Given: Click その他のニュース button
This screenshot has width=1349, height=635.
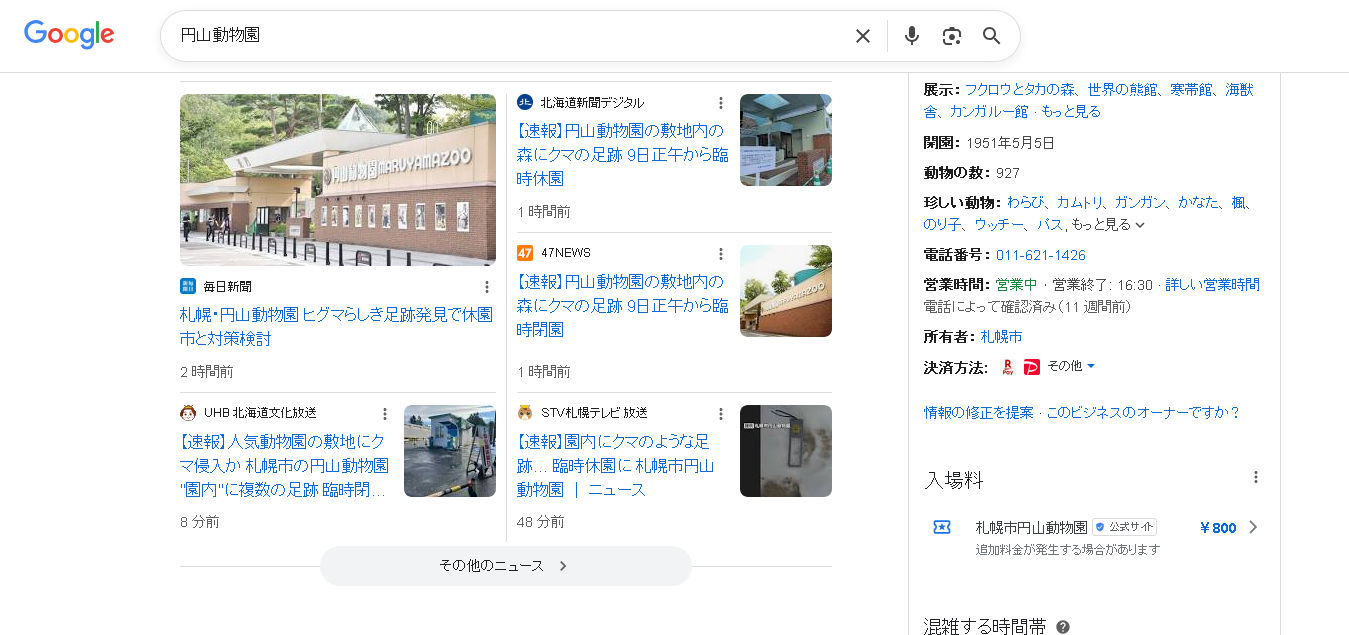Looking at the screenshot, I should pyautogui.click(x=505, y=566).
